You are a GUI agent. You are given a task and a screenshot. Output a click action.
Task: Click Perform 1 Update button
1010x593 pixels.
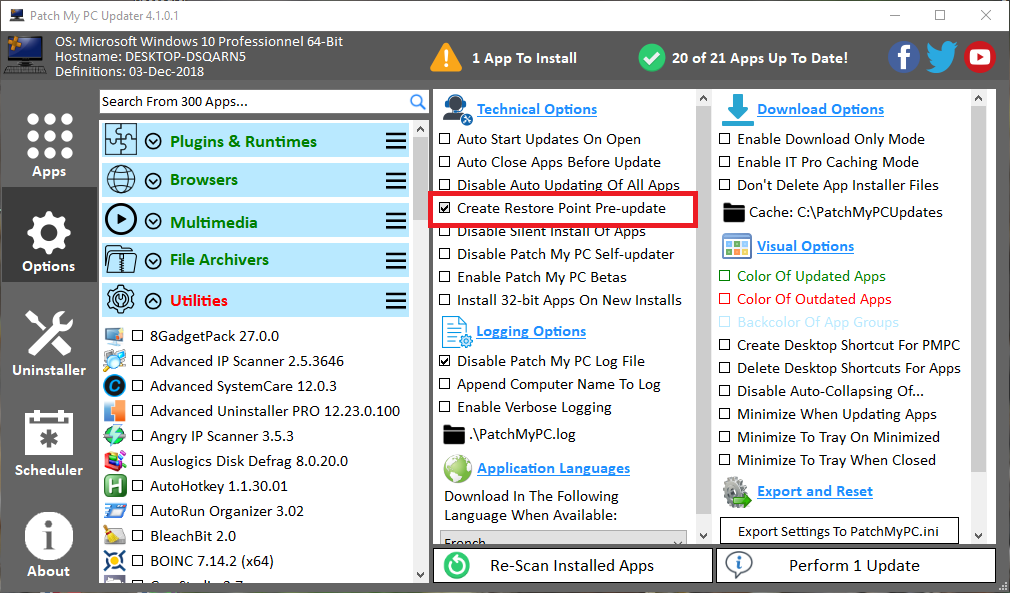[855, 565]
